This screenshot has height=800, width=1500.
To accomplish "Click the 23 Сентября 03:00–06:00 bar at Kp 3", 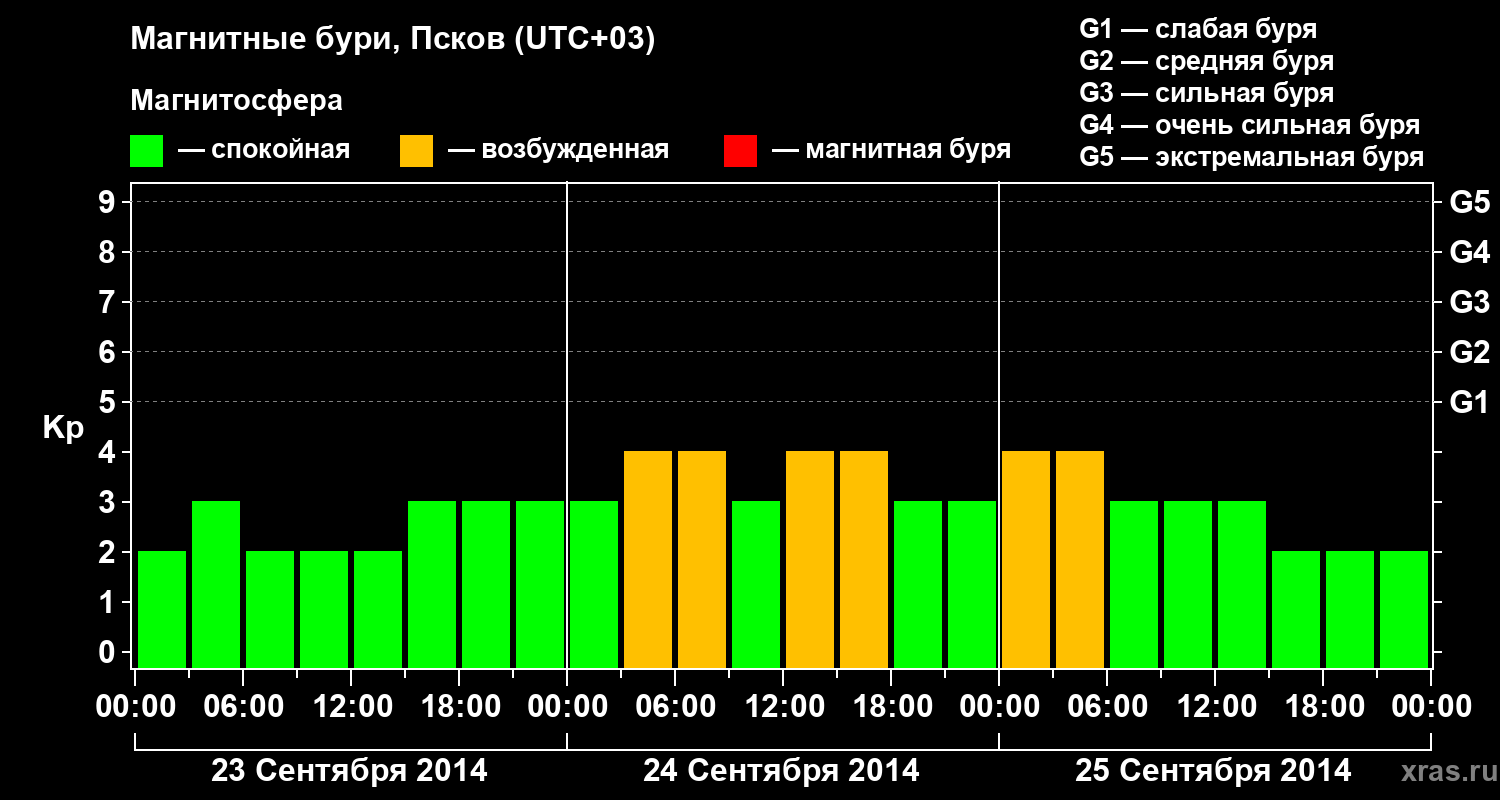I will pos(216,584).
